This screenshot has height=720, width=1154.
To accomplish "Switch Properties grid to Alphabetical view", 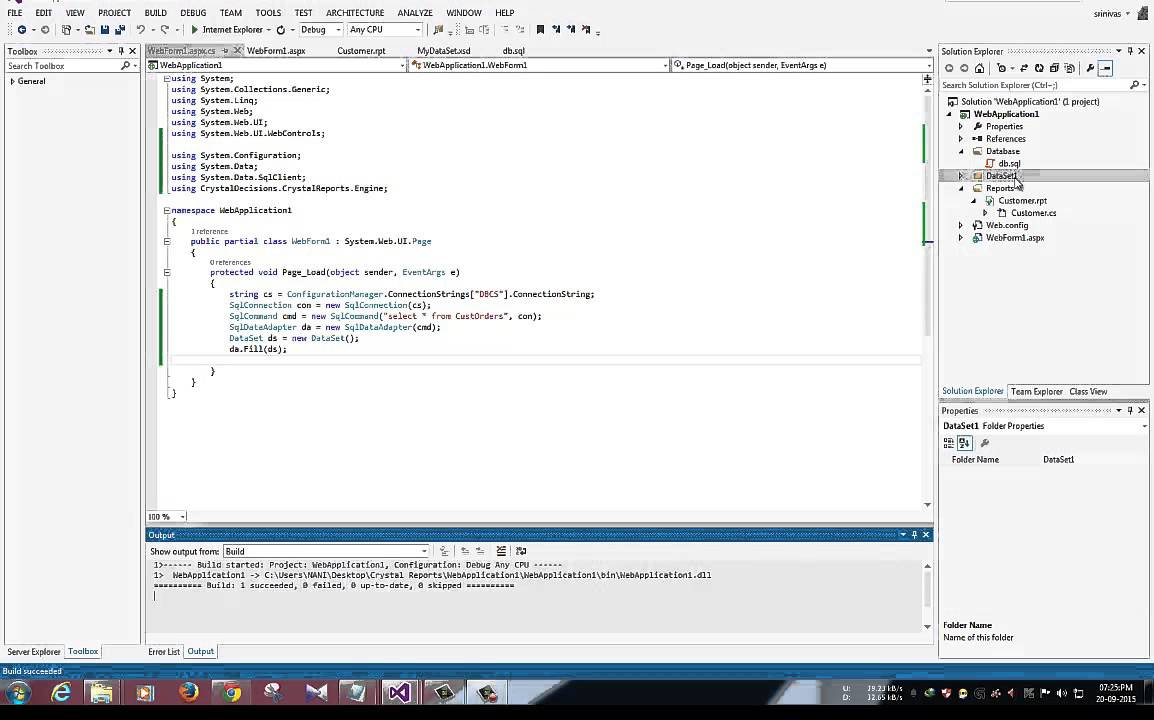I will coord(965,442).
